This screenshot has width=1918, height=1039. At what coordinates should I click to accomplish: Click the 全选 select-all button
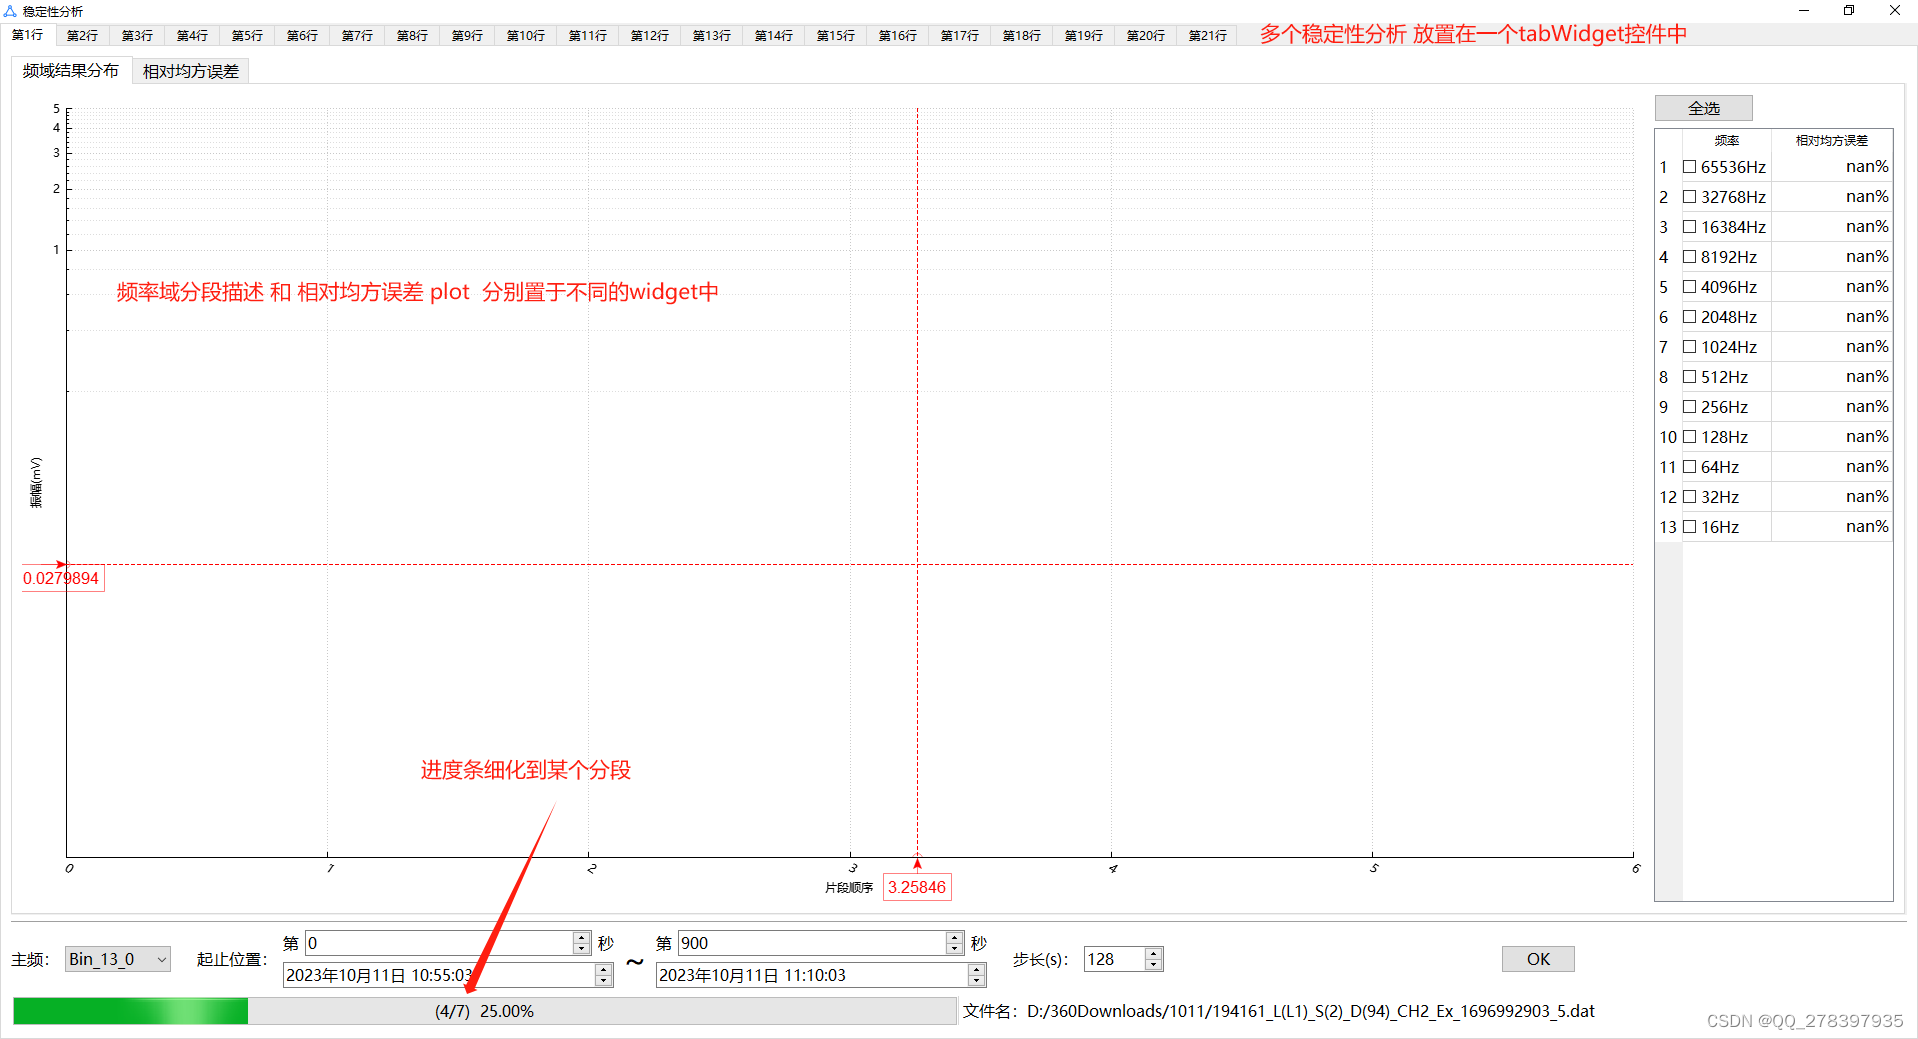(x=1703, y=108)
